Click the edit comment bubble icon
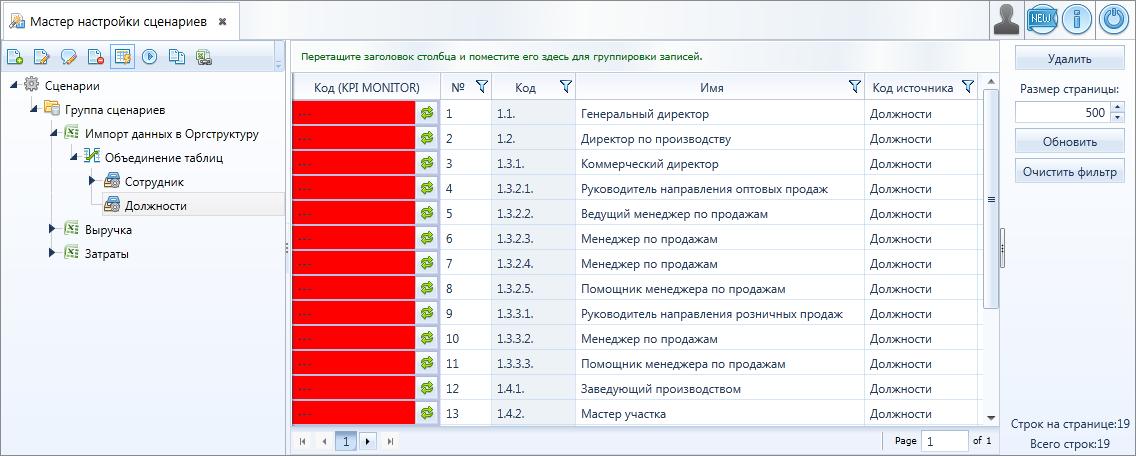This screenshot has width=1136, height=456. (x=69, y=56)
